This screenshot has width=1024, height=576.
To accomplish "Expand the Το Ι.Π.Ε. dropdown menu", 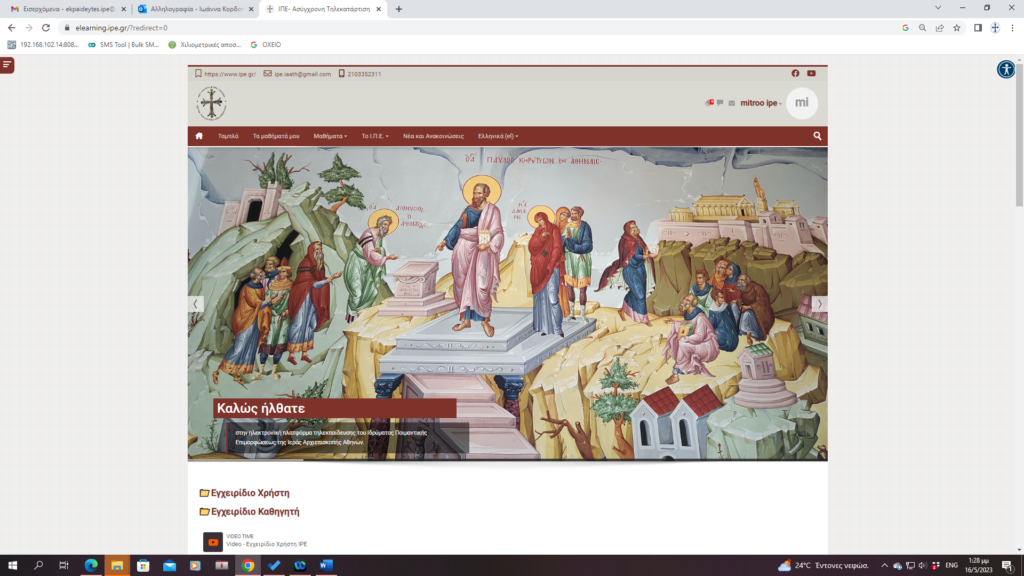I will (375, 136).
